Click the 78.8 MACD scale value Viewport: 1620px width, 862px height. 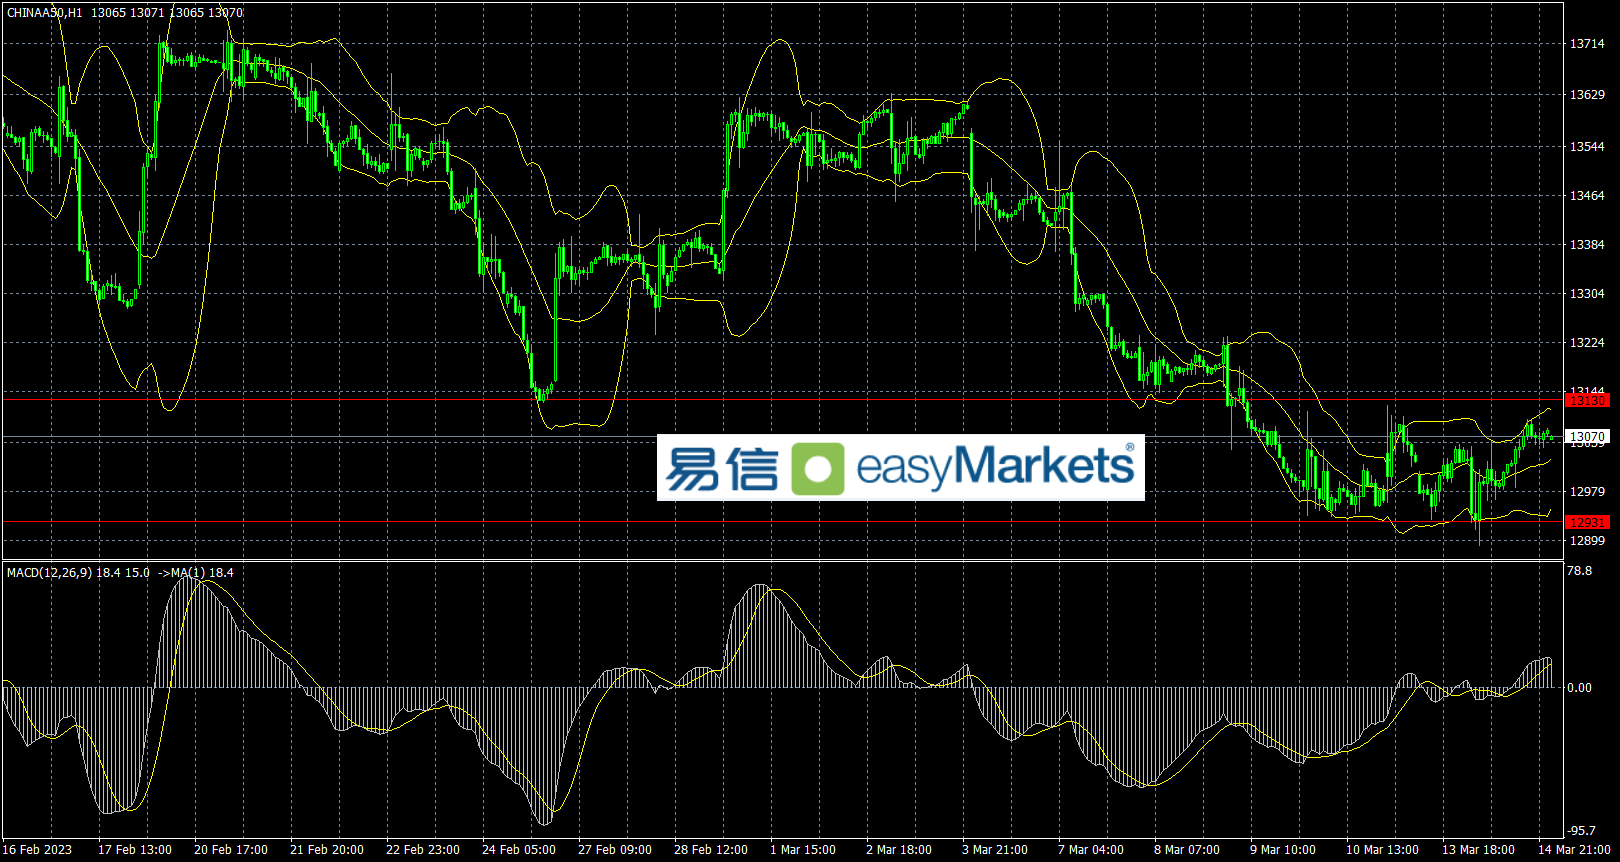tap(1580, 571)
